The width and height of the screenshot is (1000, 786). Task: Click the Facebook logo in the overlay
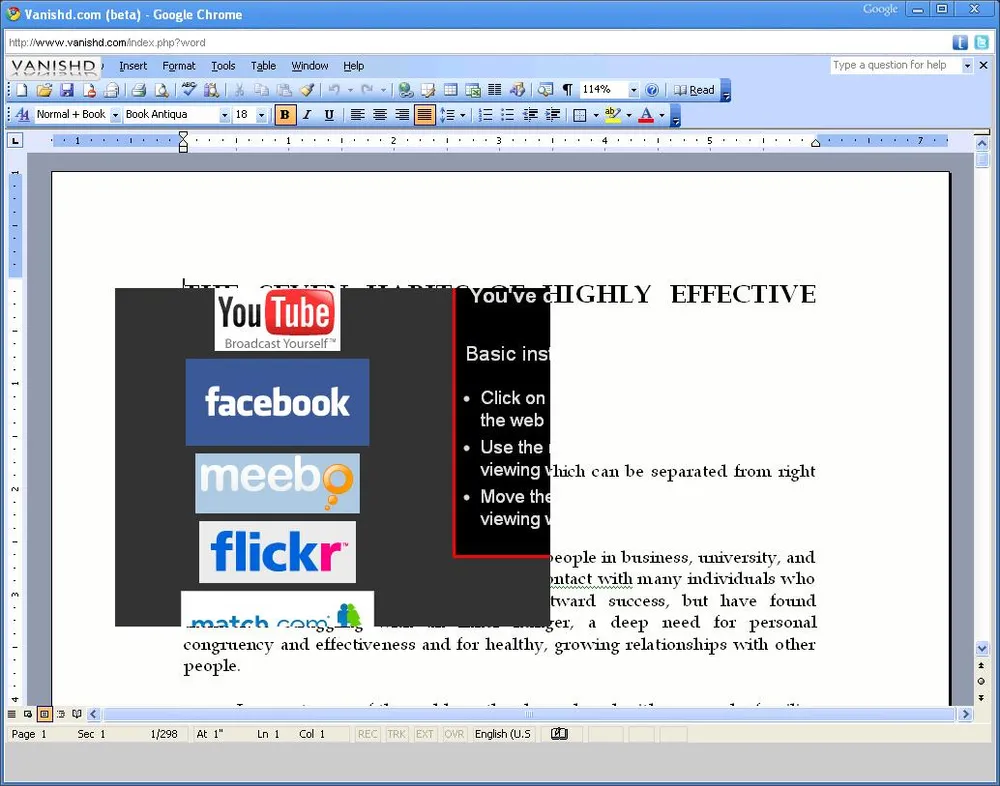coord(277,402)
